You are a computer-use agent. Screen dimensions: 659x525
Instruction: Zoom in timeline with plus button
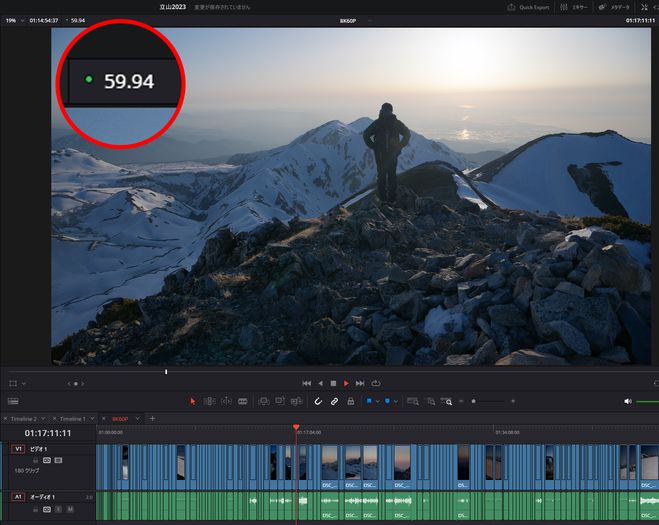[x=513, y=401]
